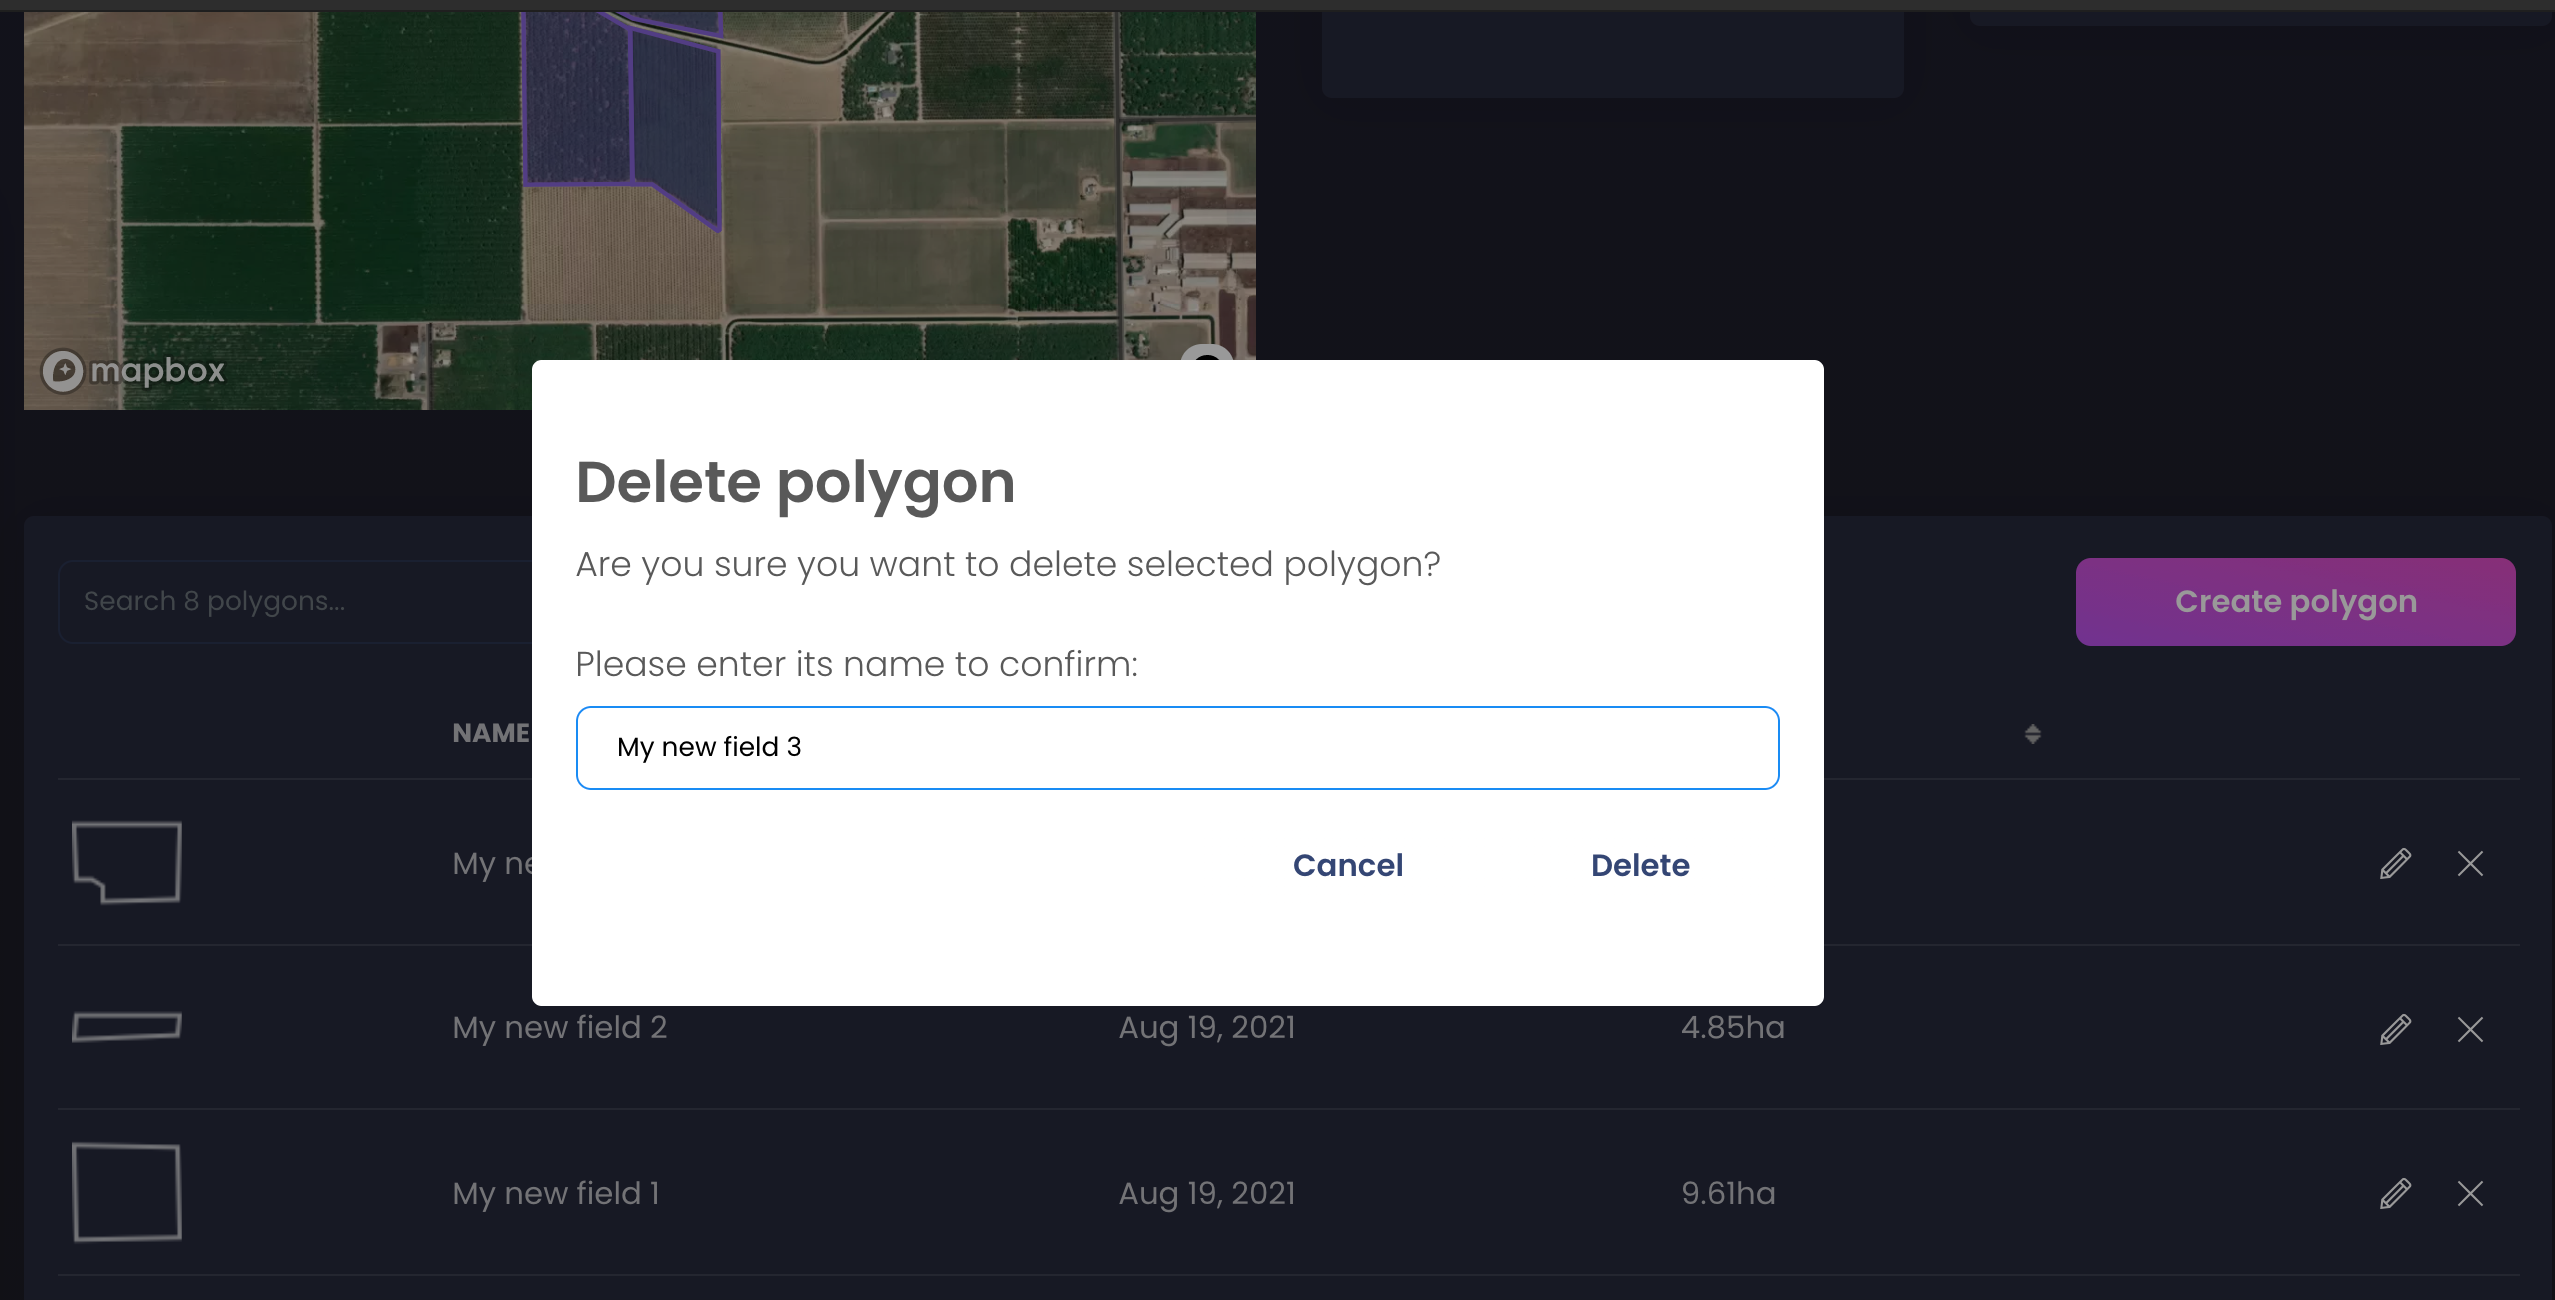Viewport: 2555px width, 1300px height.
Task: Select My new field 1 square thumbnail
Action: (x=127, y=1192)
